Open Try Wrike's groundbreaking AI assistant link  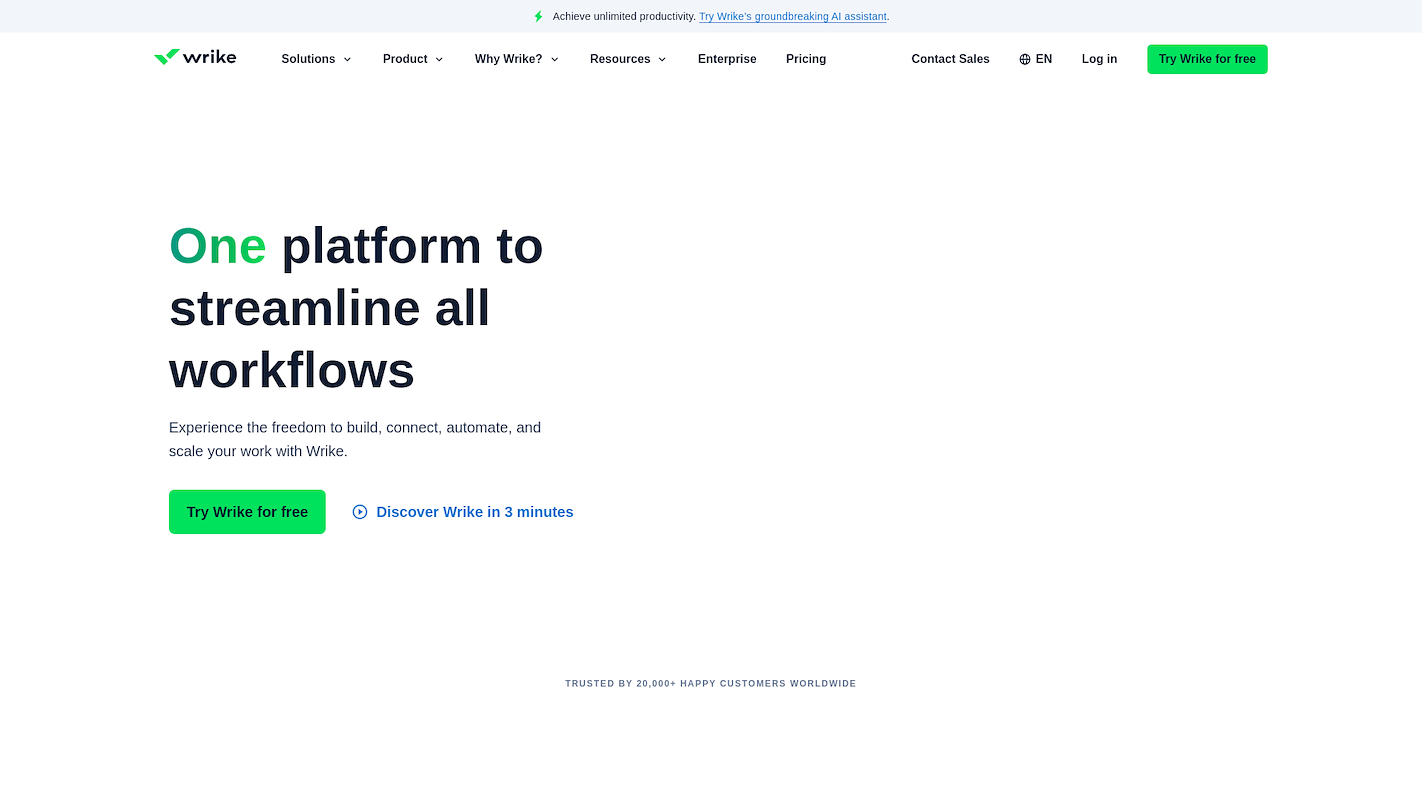click(x=793, y=17)
